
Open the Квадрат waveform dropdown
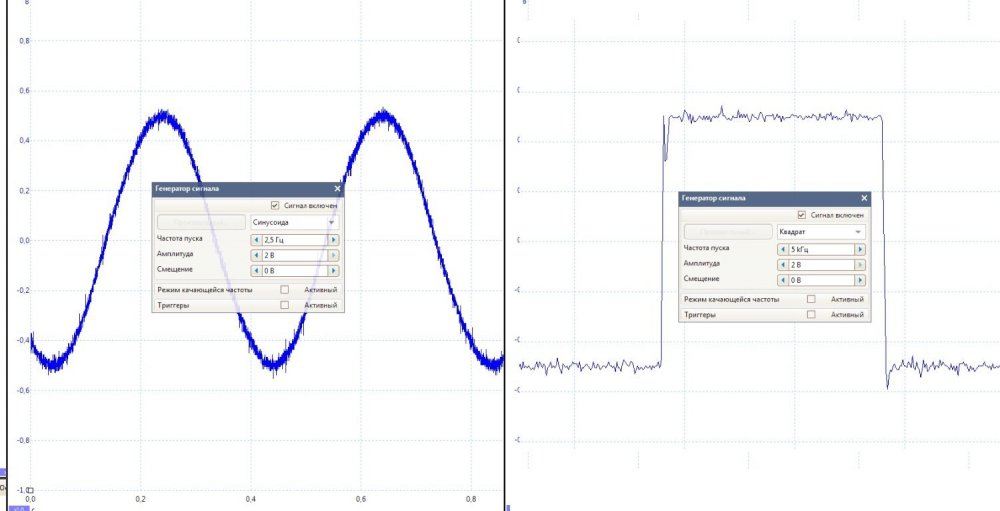[x=821, y=231]
